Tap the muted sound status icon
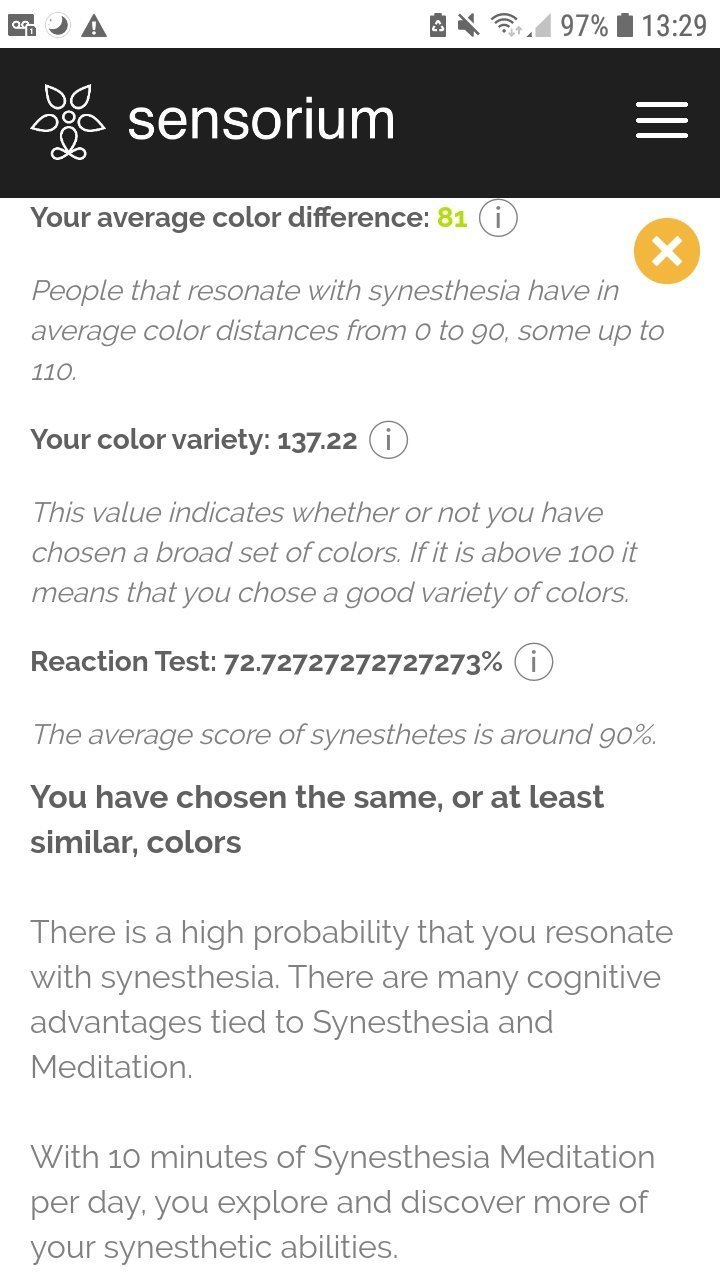The height and width of the screenshot is (1280, 720). tap(469, 25)
